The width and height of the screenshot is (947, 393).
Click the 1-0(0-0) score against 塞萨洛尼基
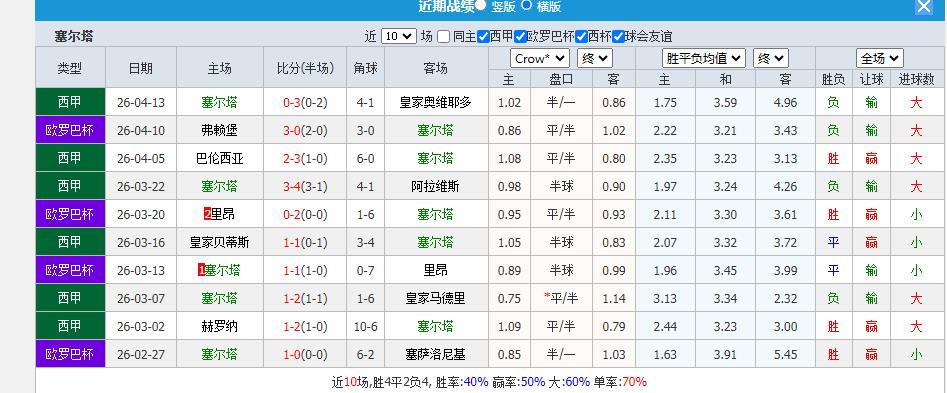[305, 354]
